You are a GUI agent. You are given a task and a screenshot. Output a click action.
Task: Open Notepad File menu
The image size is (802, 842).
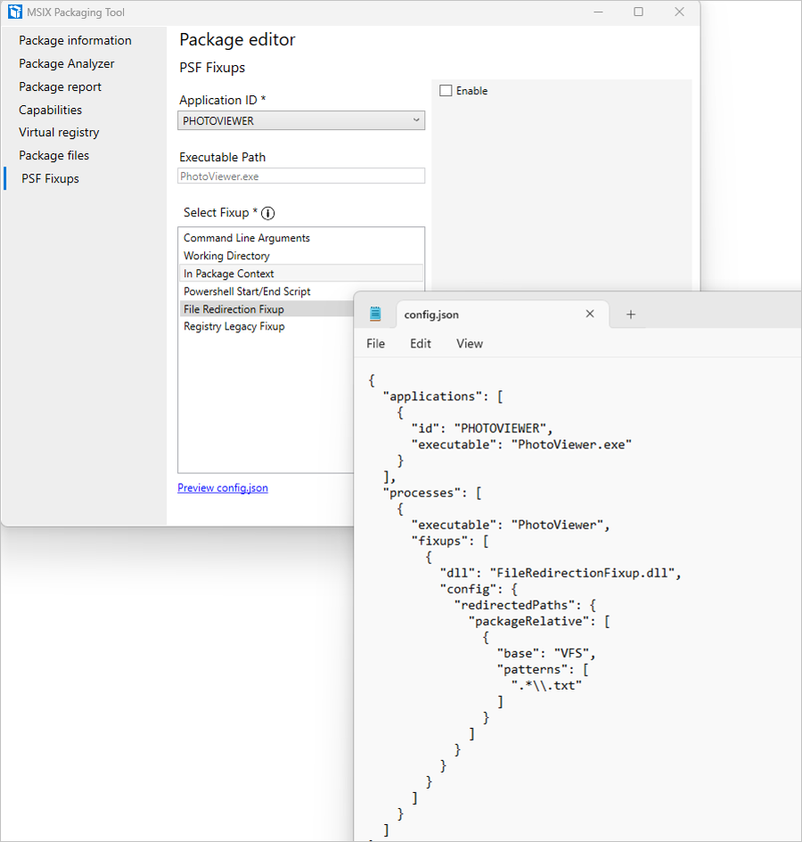click(376, 344)
